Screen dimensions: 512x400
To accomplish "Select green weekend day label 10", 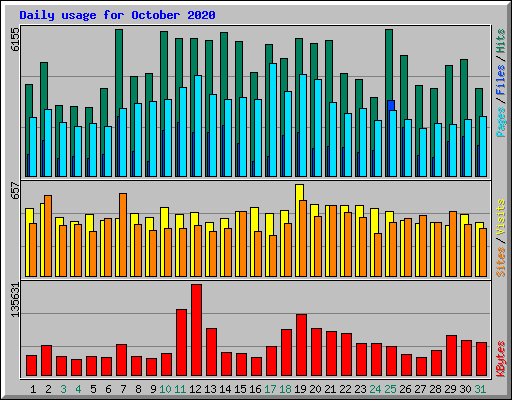I will pyautogui.click(x=165, y=389).
